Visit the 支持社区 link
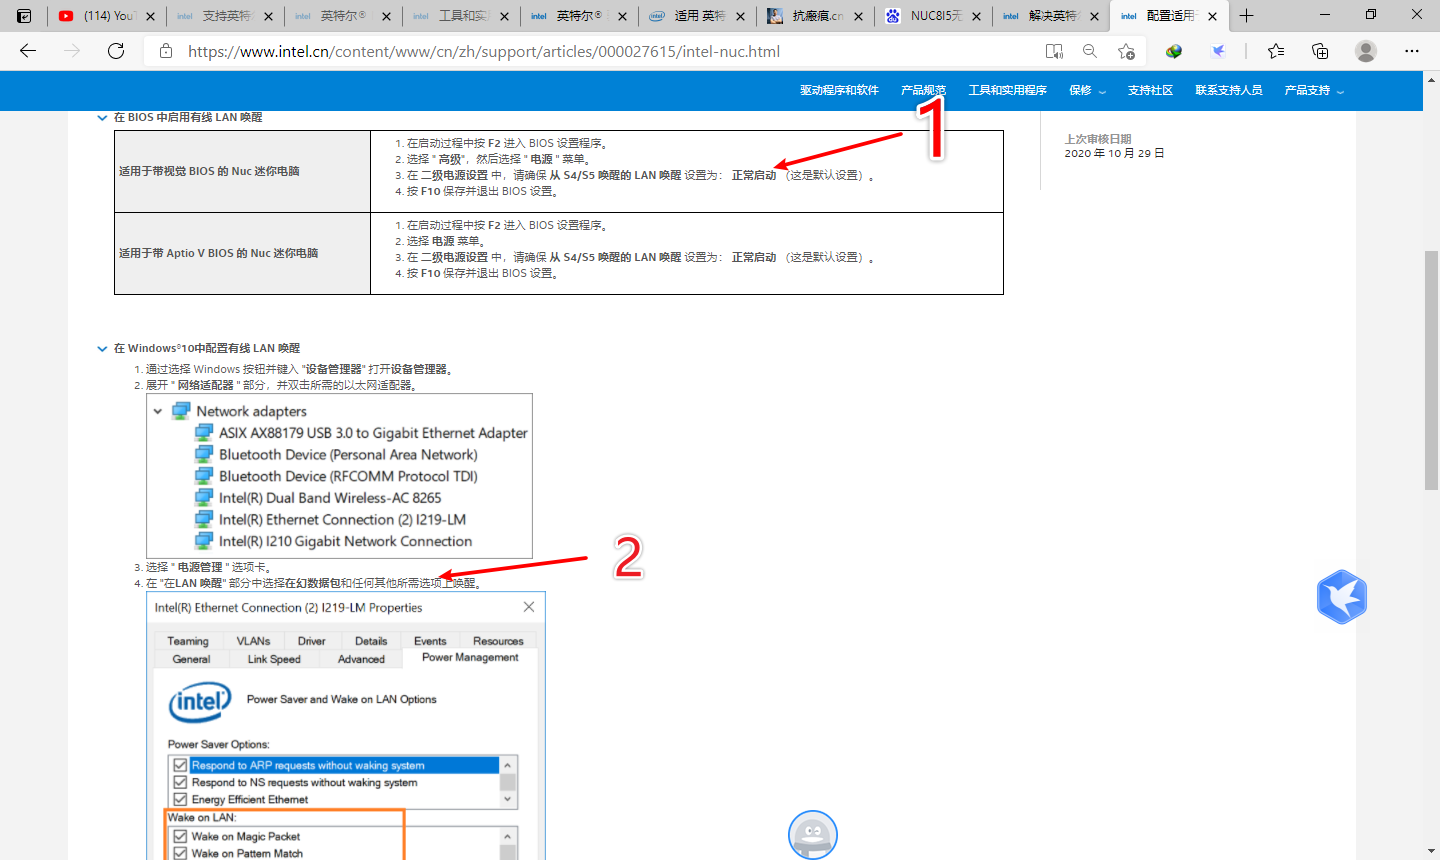The height and width of the screenshot is (860, 1440). pyautogui.click(x=1150, y=91)
